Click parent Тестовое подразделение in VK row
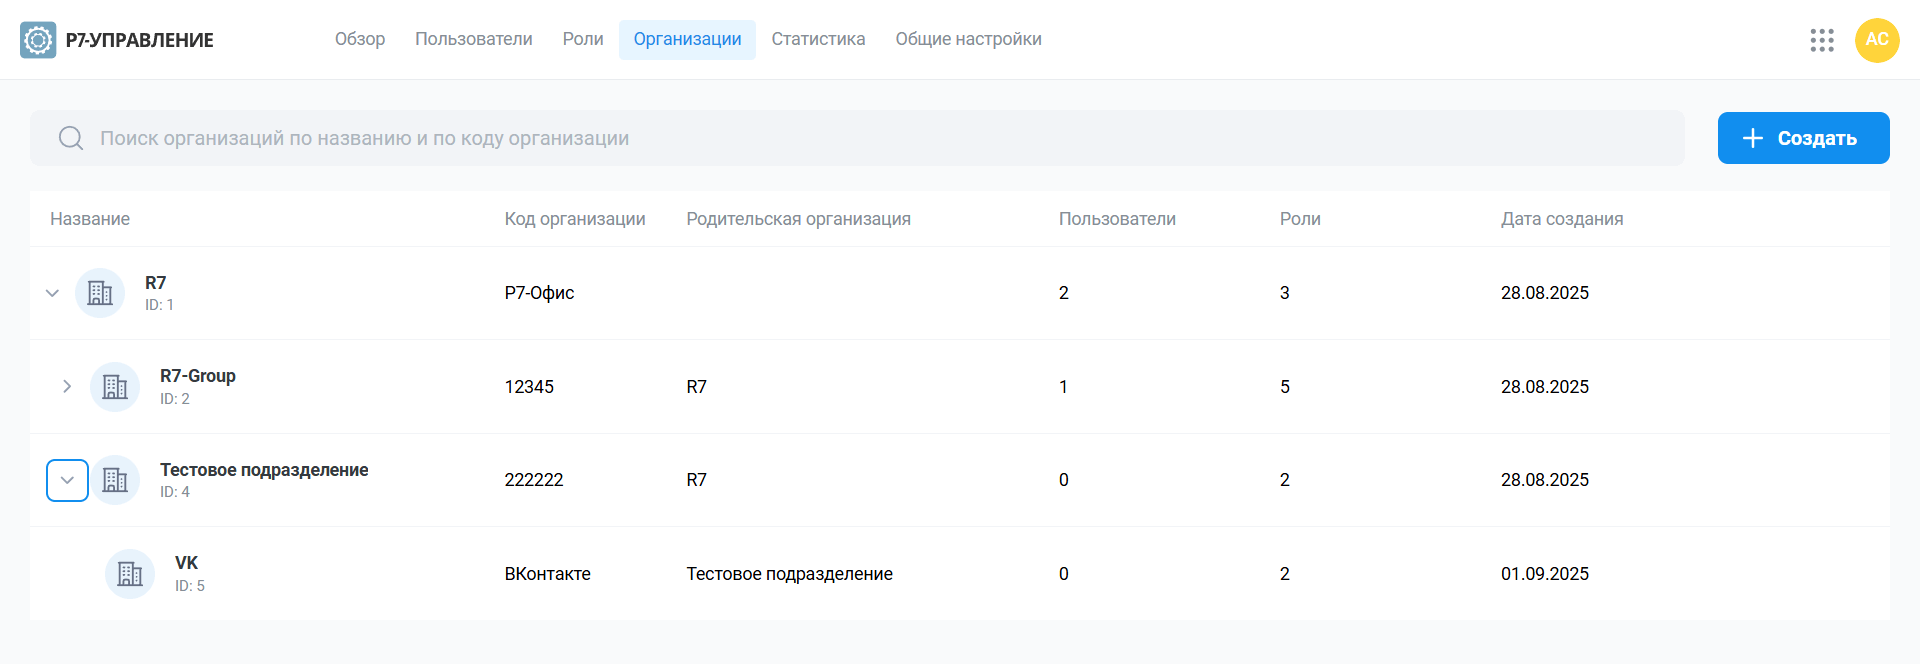This screenshot has height=664, width=1920. click(x=789, y=574)
